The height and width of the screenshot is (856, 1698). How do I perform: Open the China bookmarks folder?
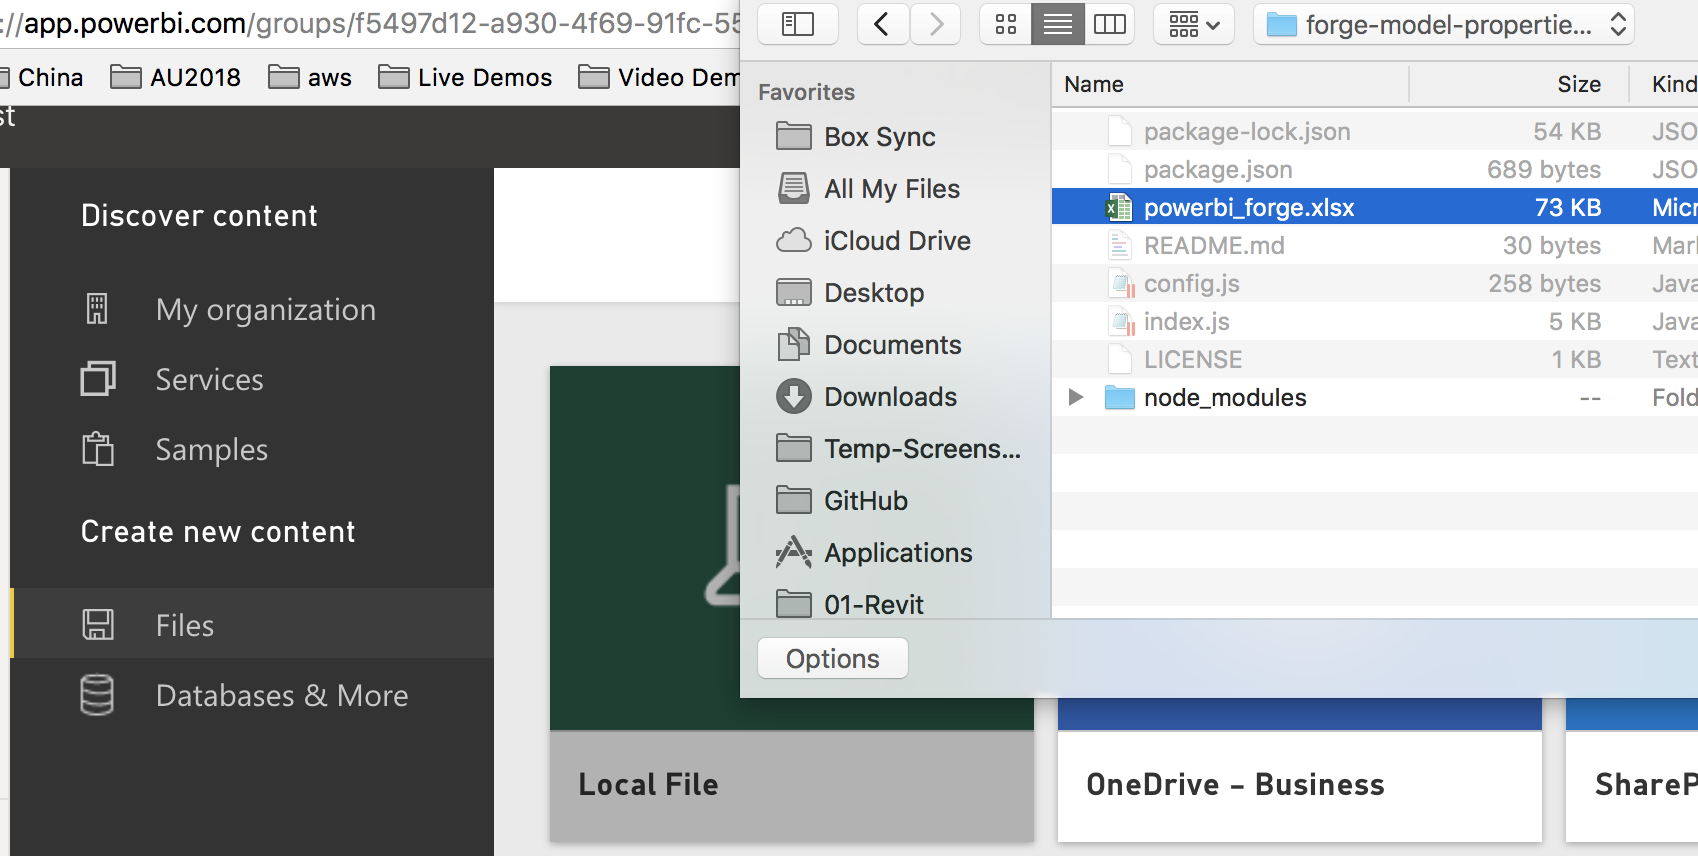coord(41,77)
